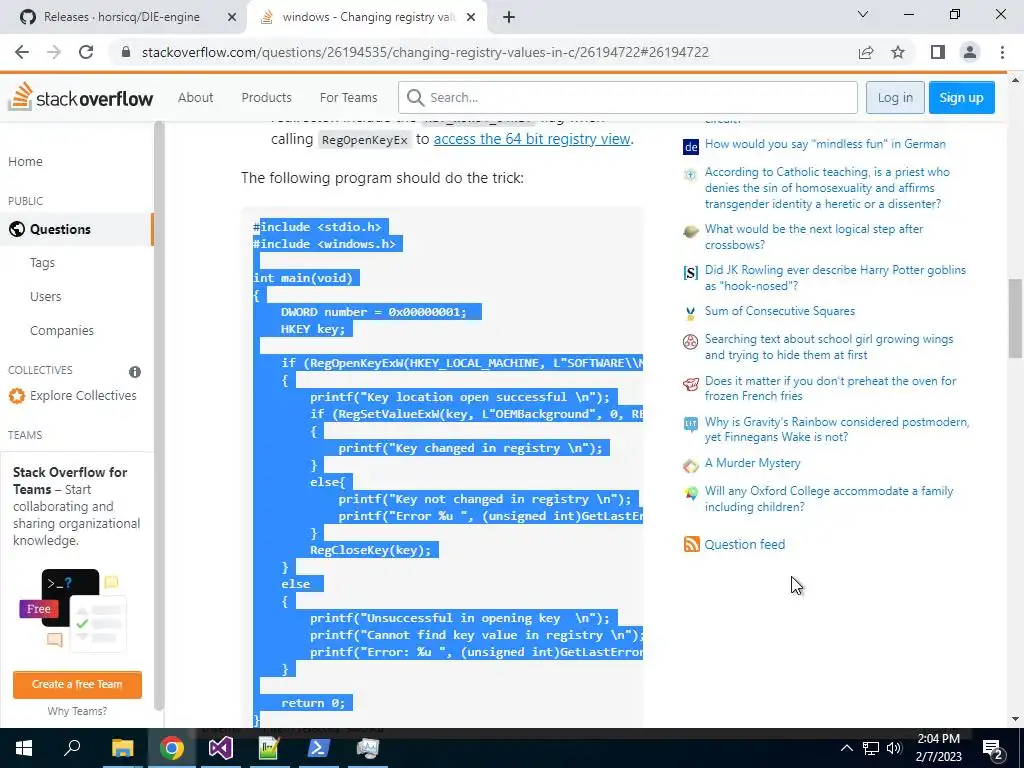Click the volume speaker tray icon
Viewport: 1024px width, 768px height.
[x=893, y=748]
